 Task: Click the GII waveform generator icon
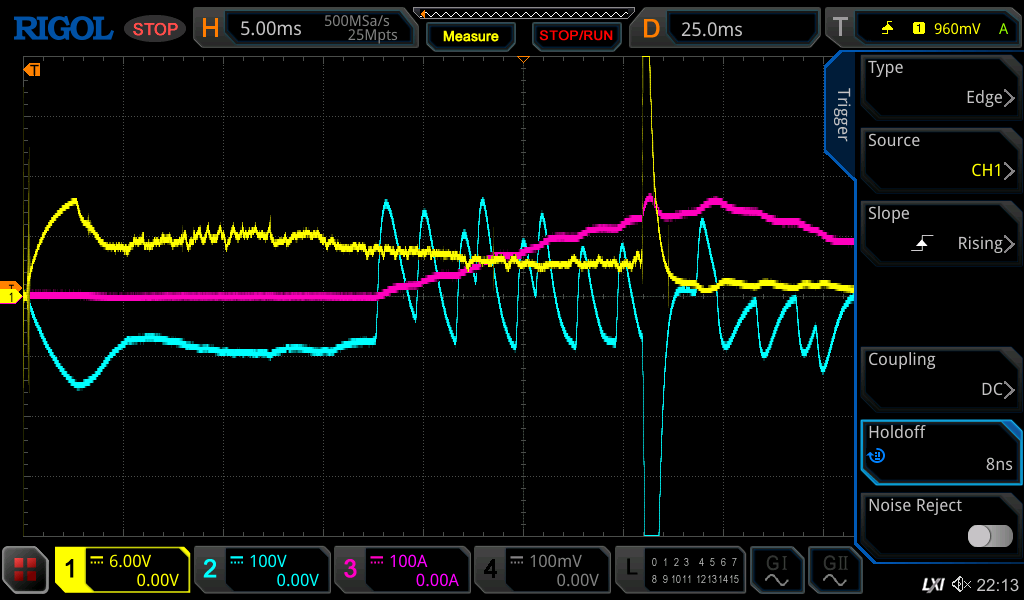pos(835,570)
